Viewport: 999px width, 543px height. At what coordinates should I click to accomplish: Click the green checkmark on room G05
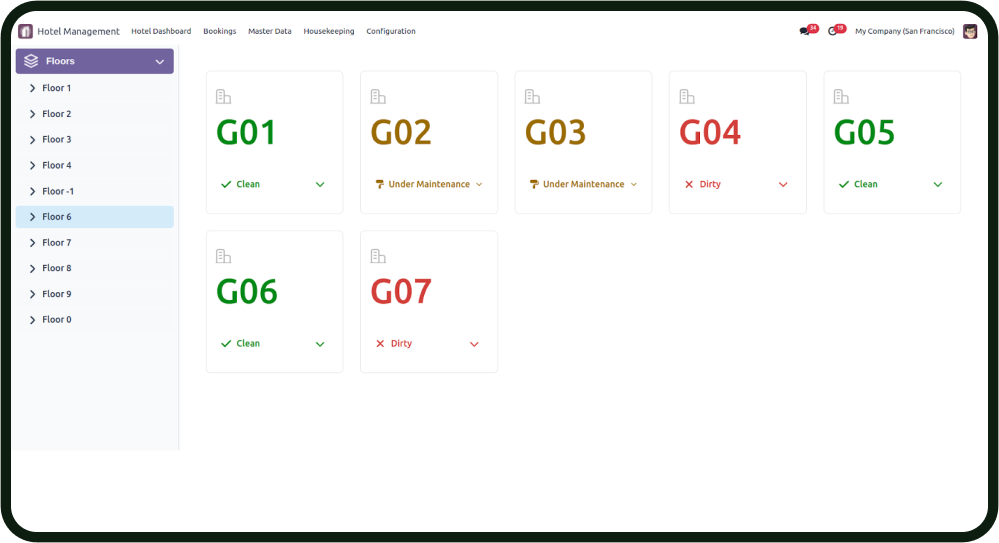click(844, 184)
